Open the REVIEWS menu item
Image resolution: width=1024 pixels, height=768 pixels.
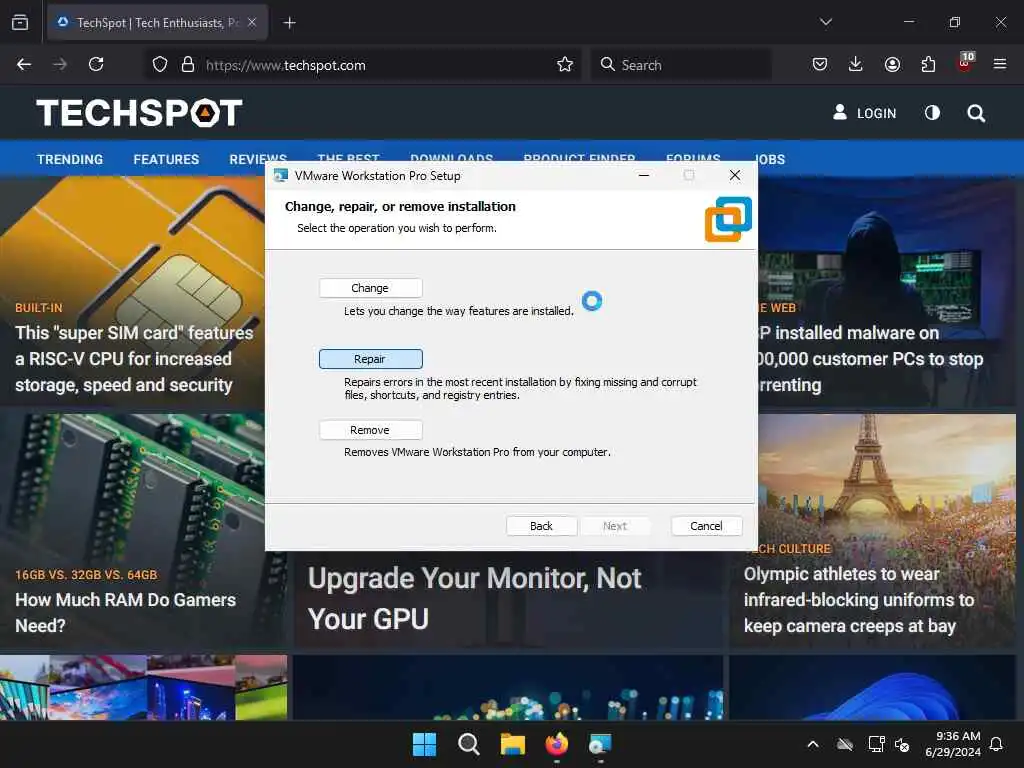coord(258,159)
